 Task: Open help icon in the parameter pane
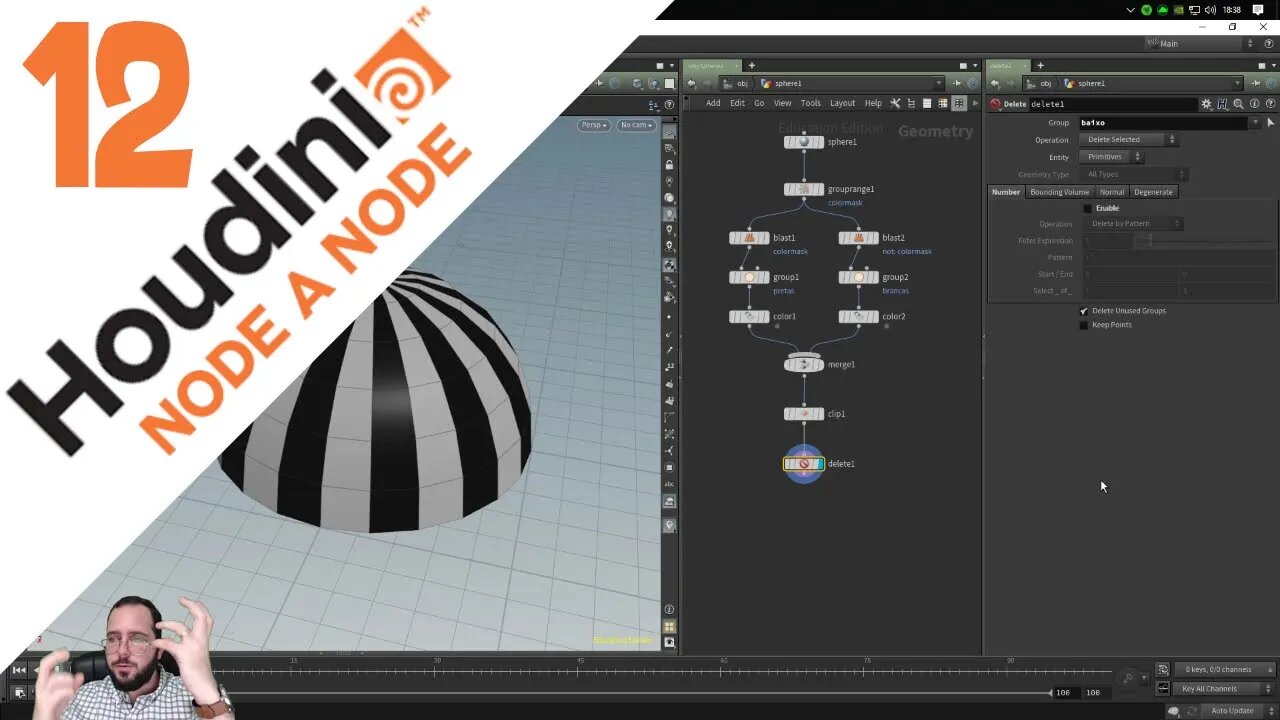pos(1271,104)
